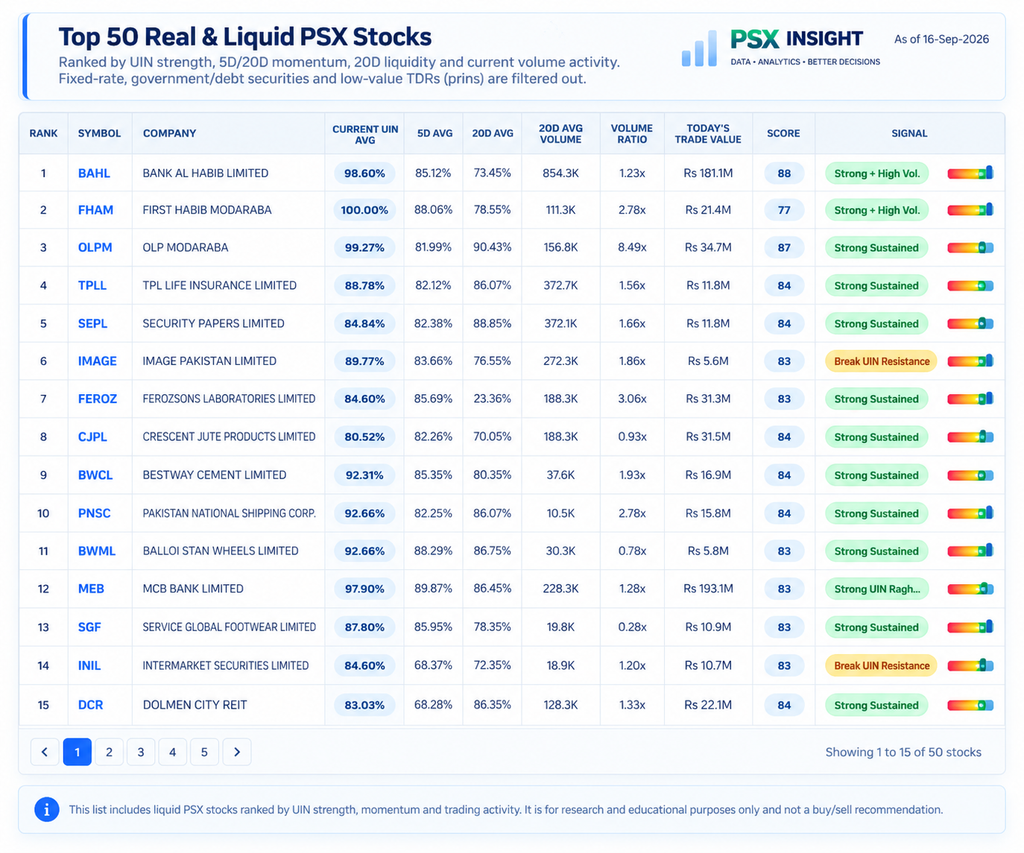Screen dimensions: 1024x853
Task: Click the blue info icon in the footer note
Action: tap(46, 810)
